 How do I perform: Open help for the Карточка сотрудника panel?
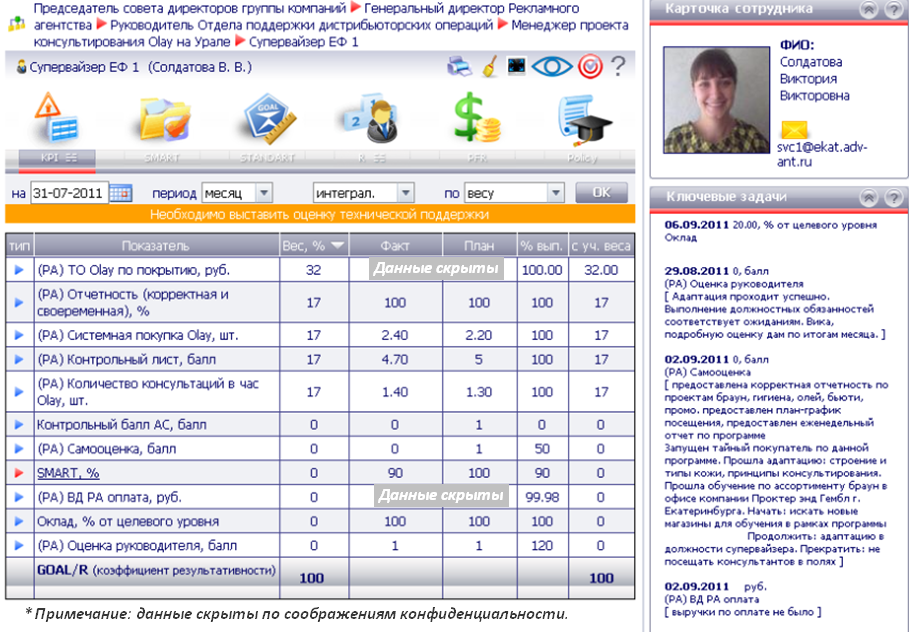(x=893, y=9)
